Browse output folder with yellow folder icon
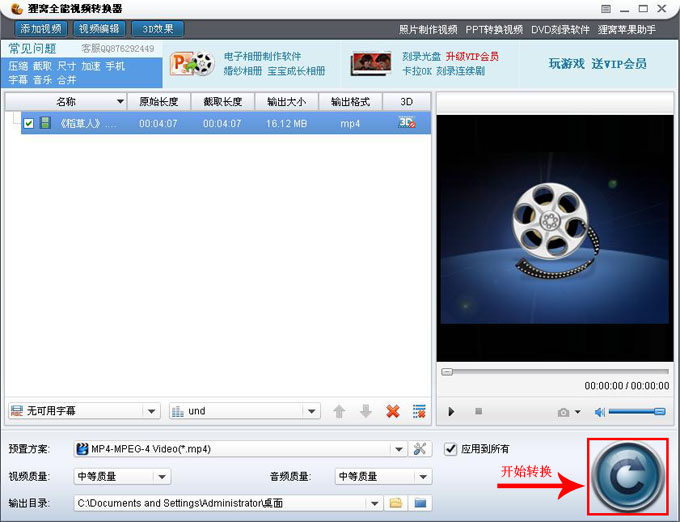The image size is (680, 522). (396, 503)
